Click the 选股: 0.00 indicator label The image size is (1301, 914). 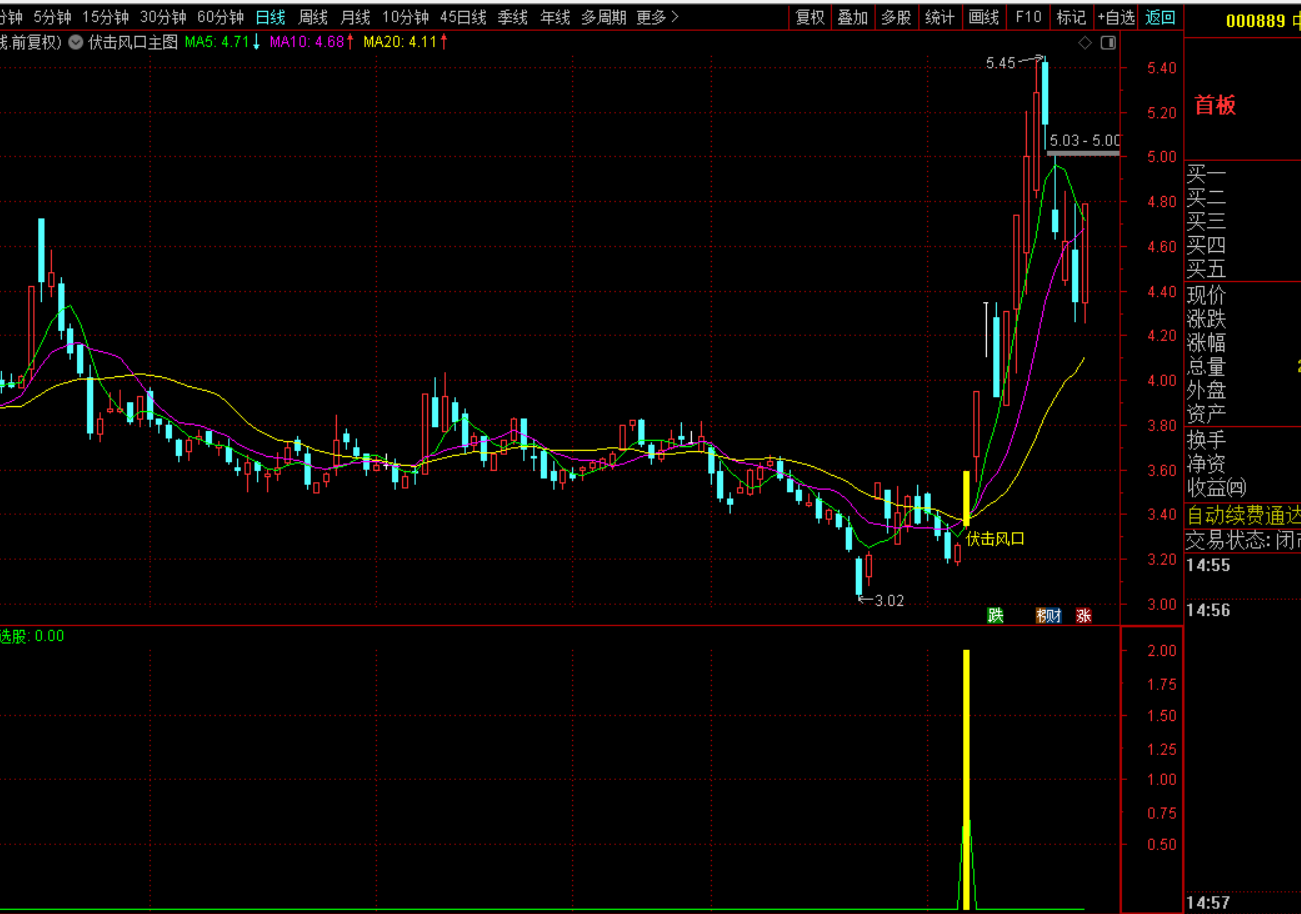click(x=32, y=636)
